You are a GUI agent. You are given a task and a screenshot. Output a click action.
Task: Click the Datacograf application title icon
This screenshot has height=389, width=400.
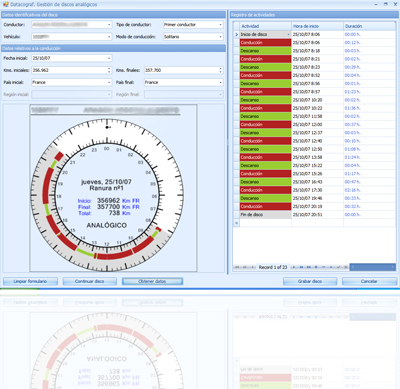tap(5, 4)
